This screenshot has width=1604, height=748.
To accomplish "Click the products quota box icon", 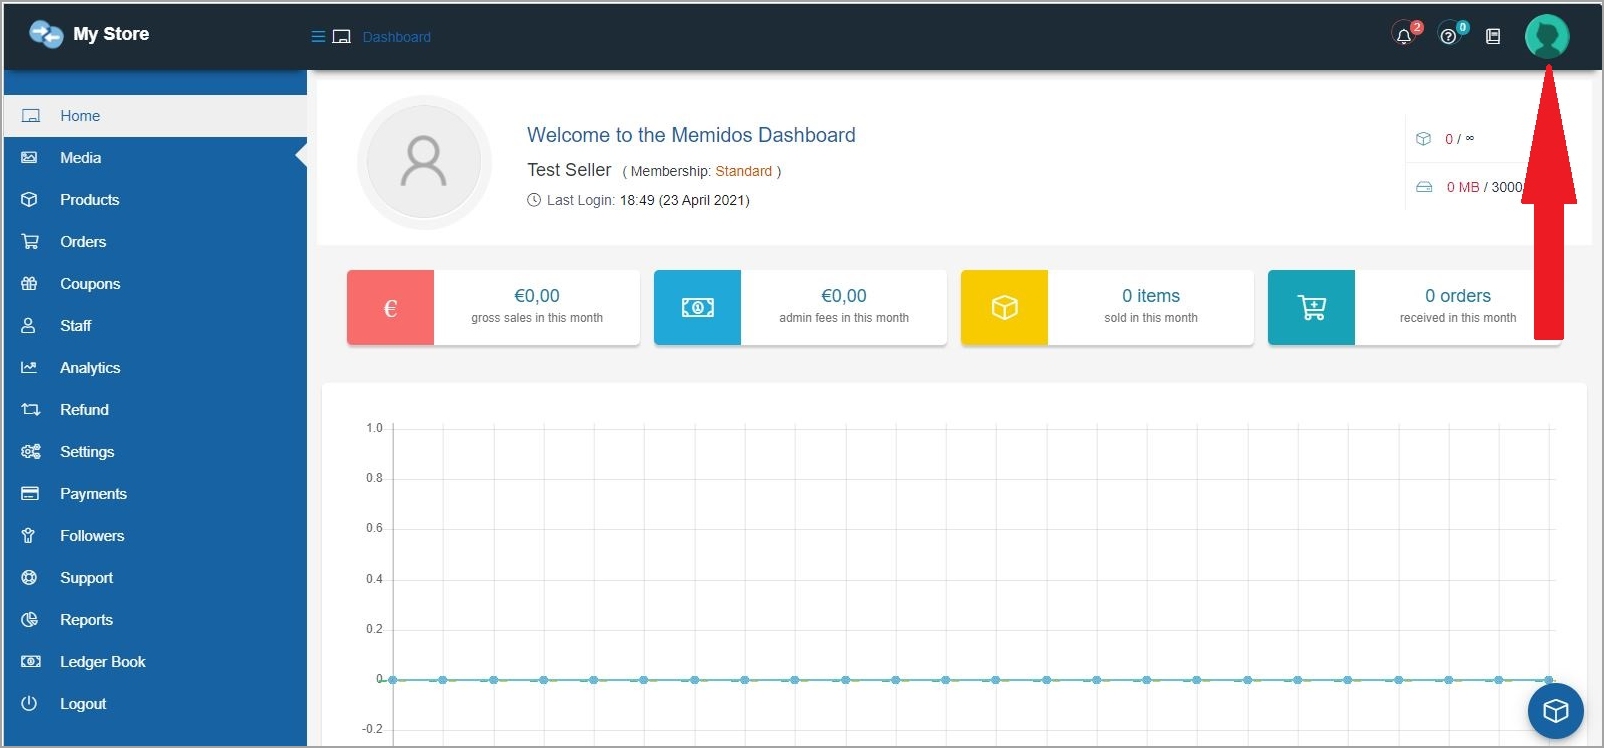I will (x=1423, y=139).
